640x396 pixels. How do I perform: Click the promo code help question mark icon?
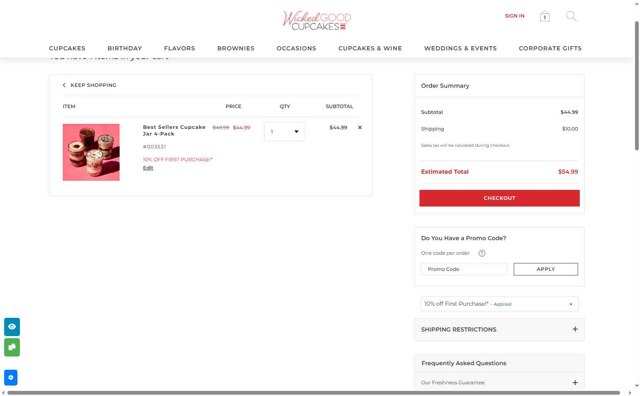(482, 253)
